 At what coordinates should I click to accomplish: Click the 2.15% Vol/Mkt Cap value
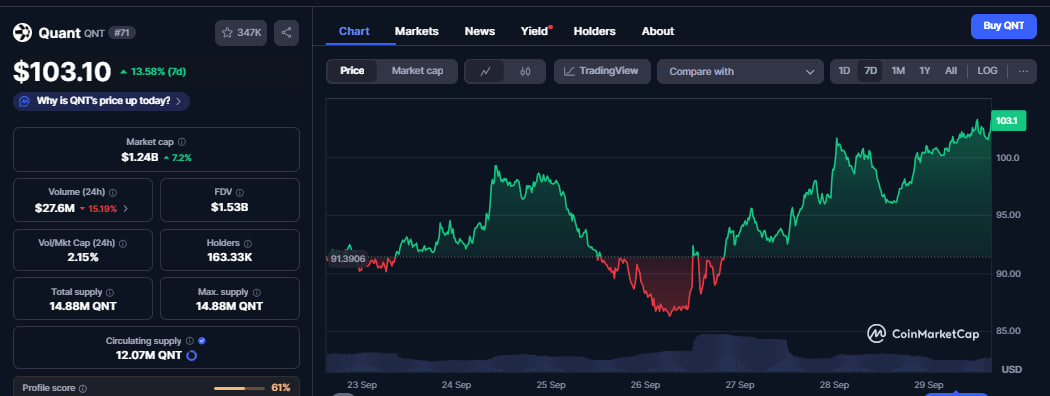(x=83, y=257)
